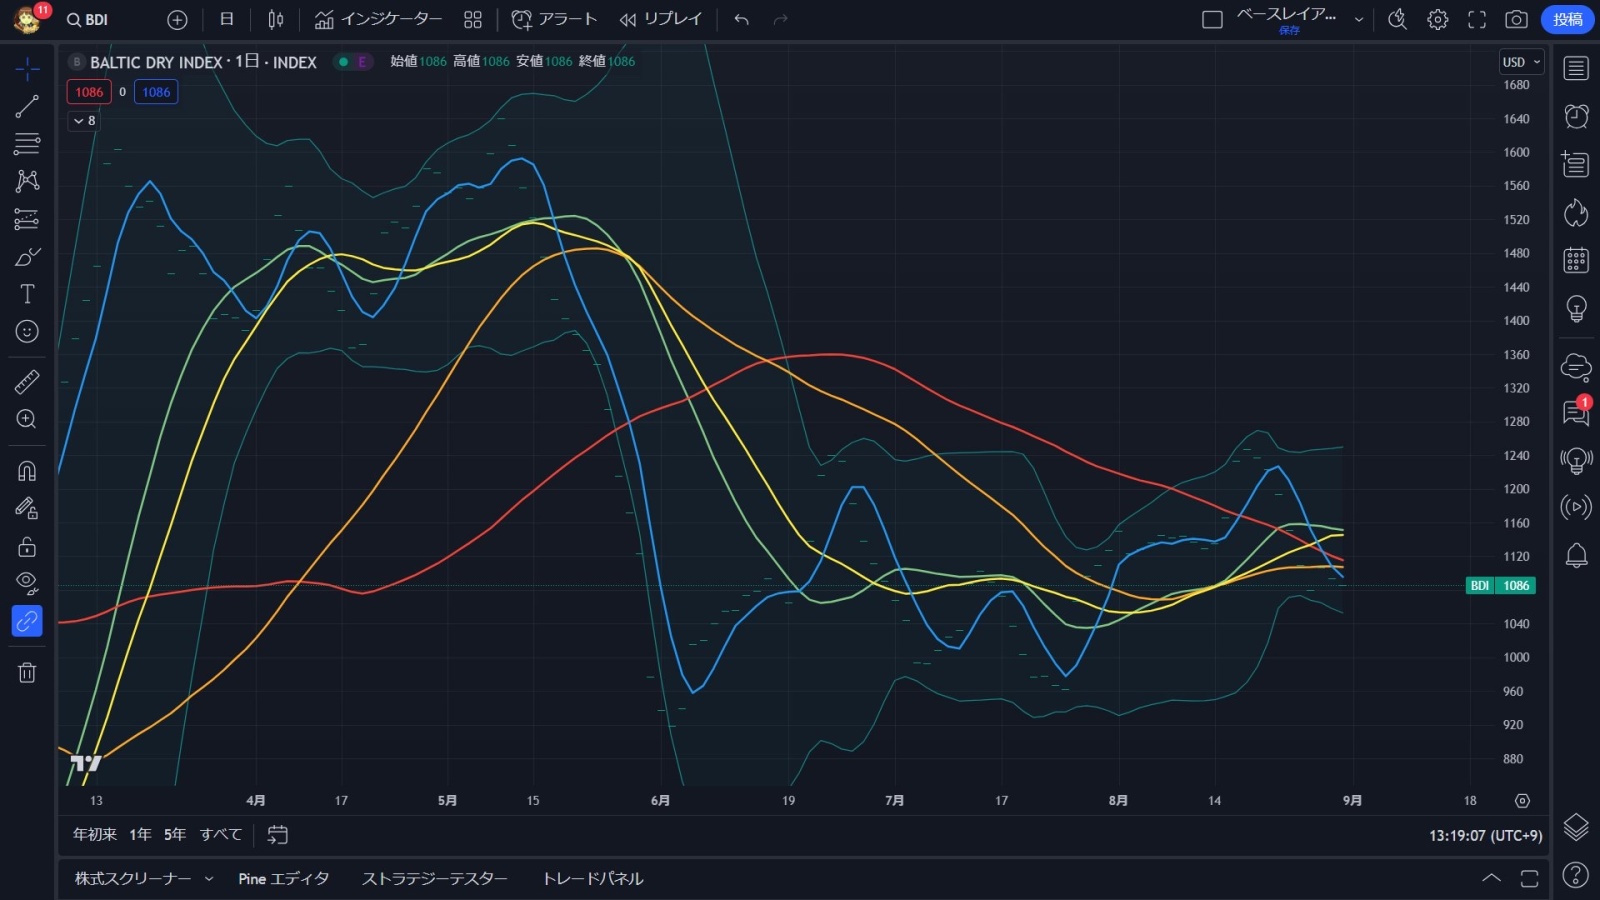This screenshot has height=900, width=1600.
Task: Click the trash remove drawings icon
Action: 27,673
